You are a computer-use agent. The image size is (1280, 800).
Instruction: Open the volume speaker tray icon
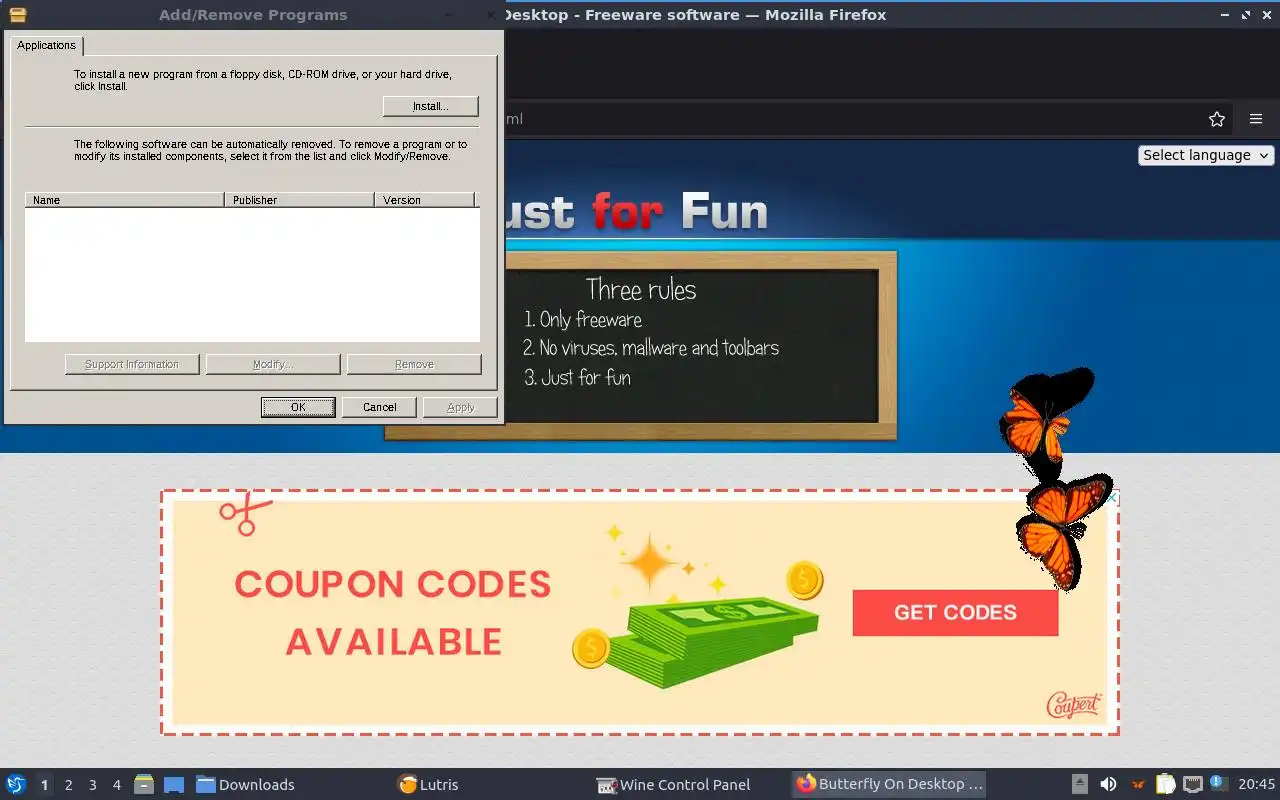click(x=1108, y=784)
